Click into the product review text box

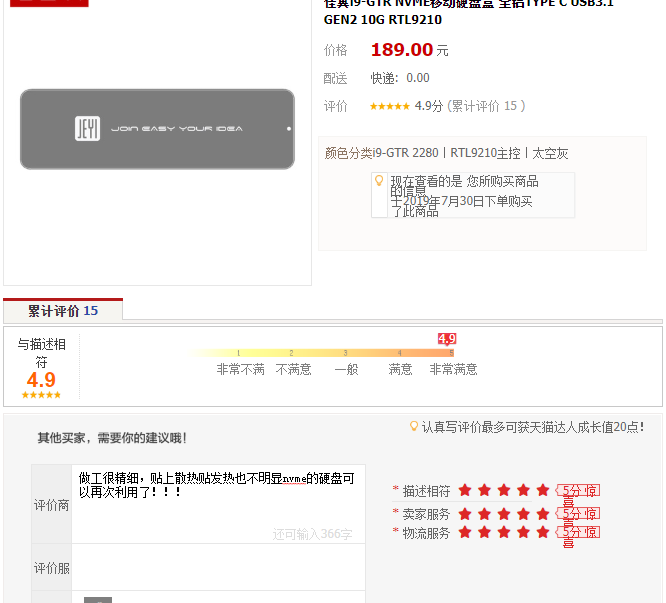click(218, 504)
